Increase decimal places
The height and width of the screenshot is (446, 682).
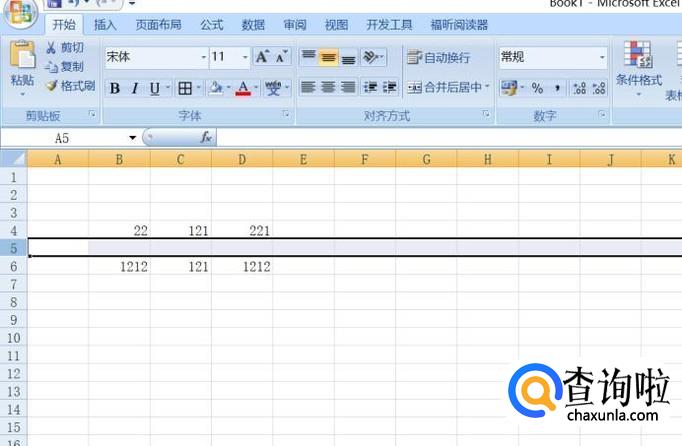(x=579, y=88)
